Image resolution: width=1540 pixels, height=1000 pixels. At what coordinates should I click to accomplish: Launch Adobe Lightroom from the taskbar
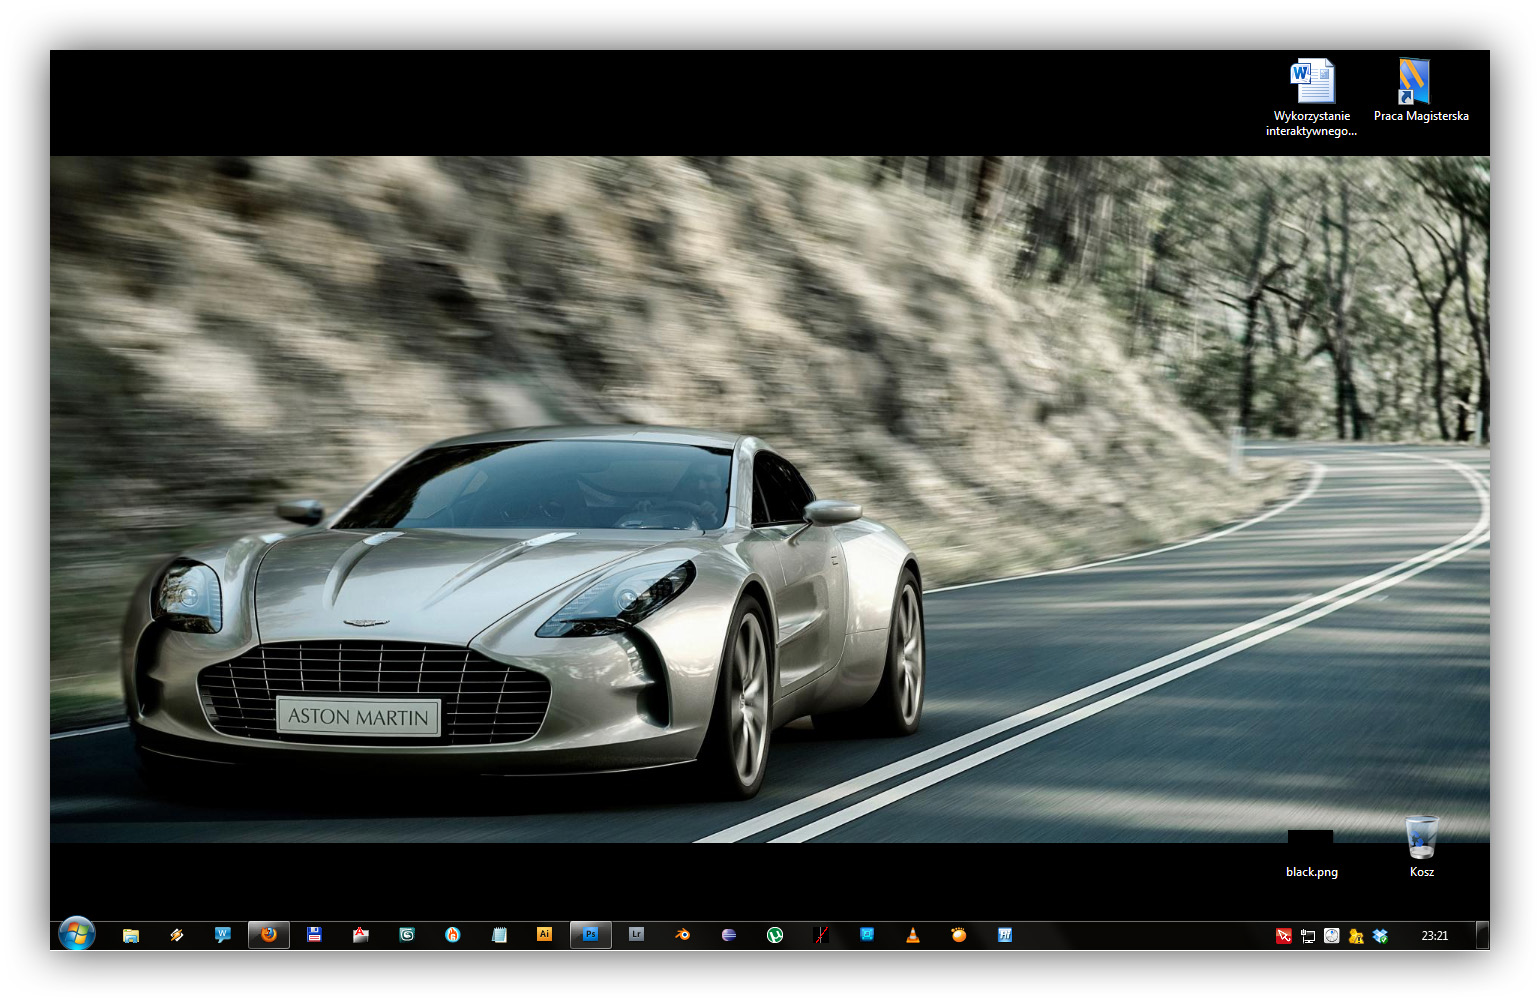point(636,935)
